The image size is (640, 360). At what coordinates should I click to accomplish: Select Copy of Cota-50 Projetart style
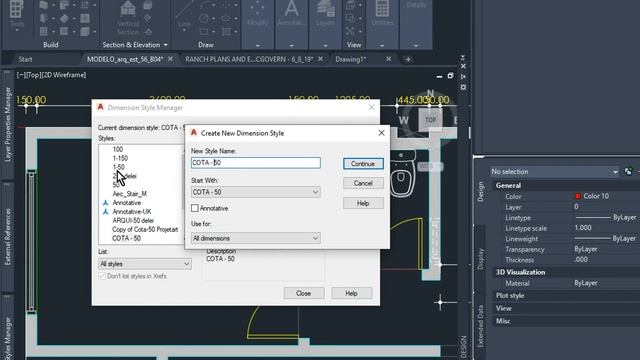coord(145,229)
